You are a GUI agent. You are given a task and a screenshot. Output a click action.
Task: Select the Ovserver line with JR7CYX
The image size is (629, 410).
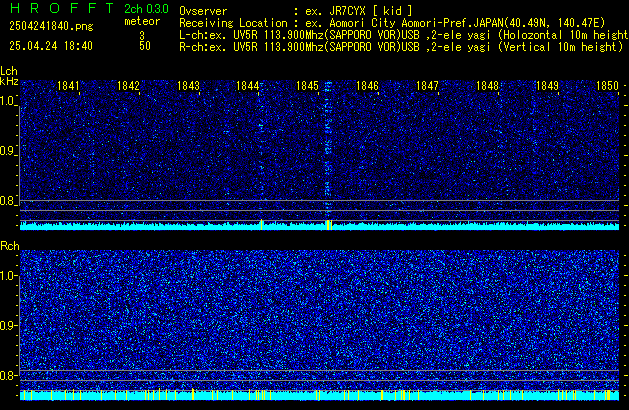pos(296,11)
